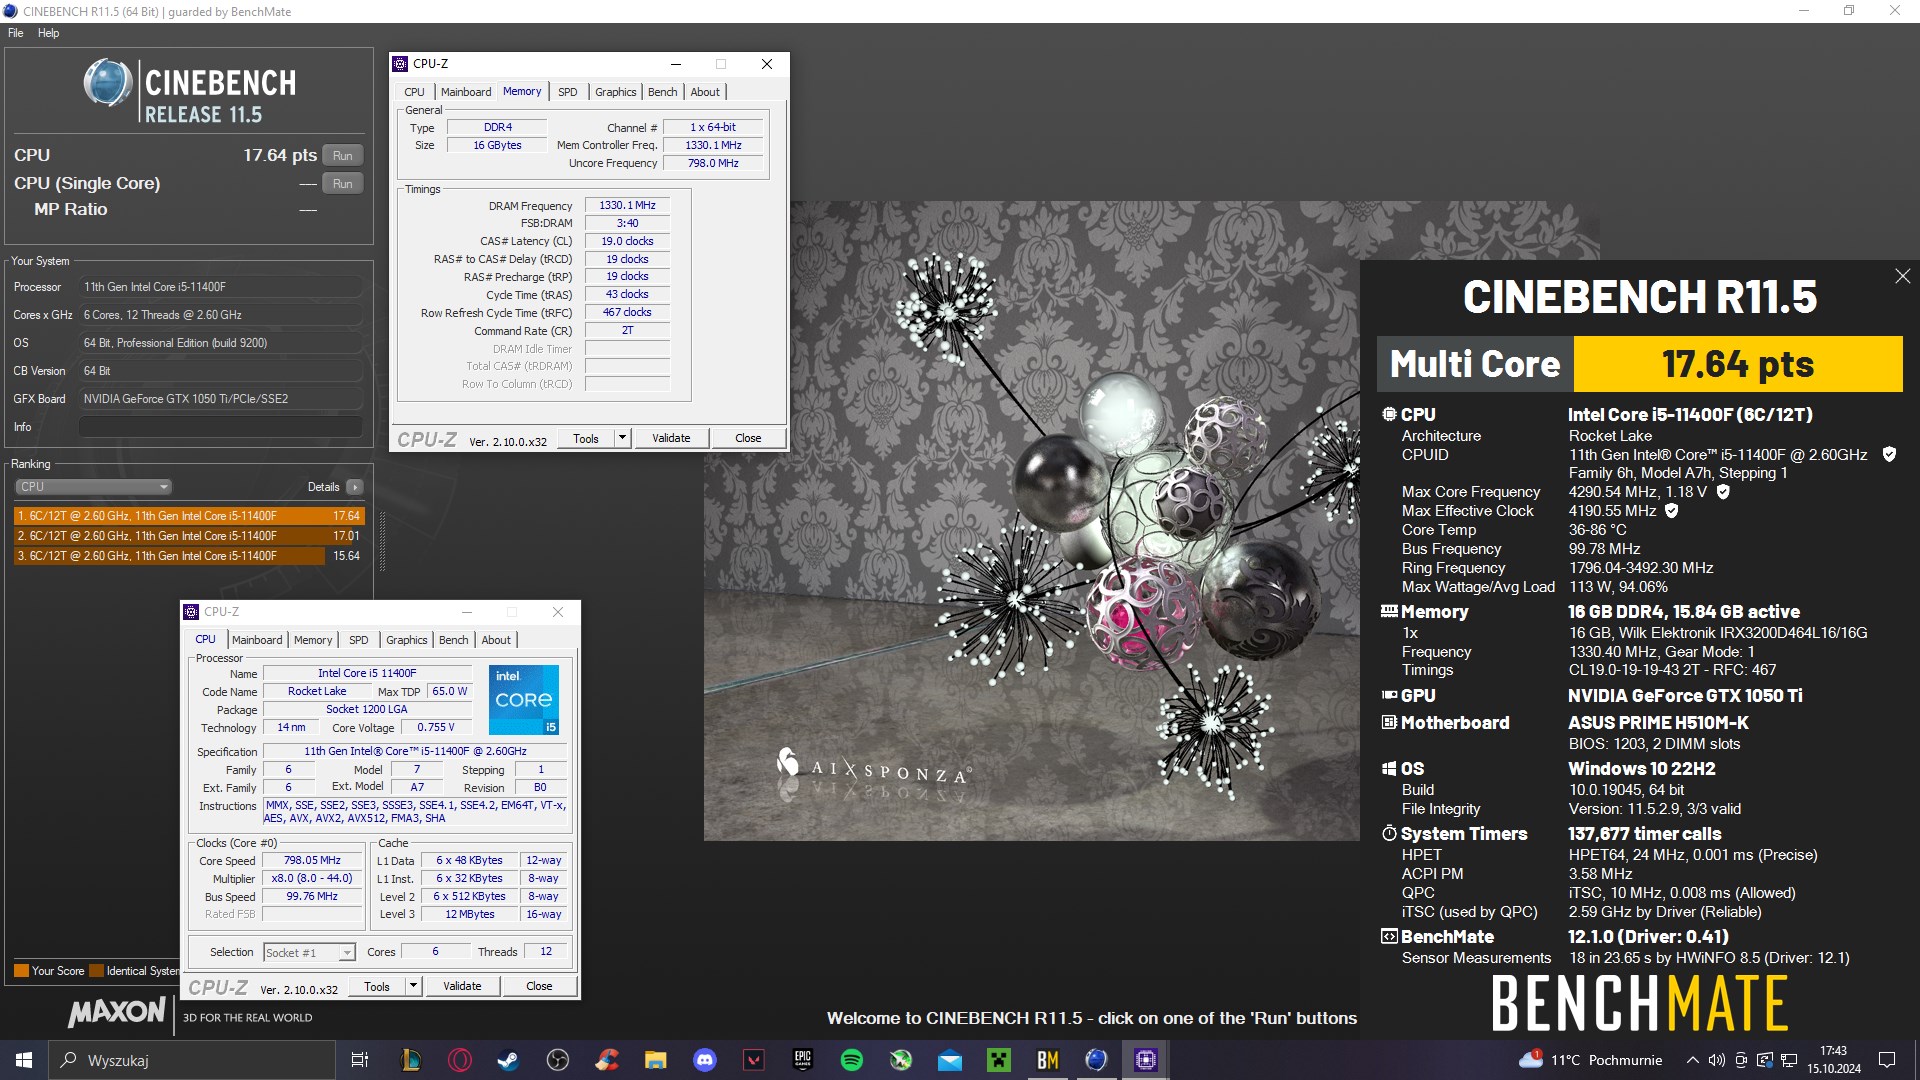Open Epic Games Launcher from taskbar
The height and width of the screenshot is (1080, 1920).
pos(803,1060)
